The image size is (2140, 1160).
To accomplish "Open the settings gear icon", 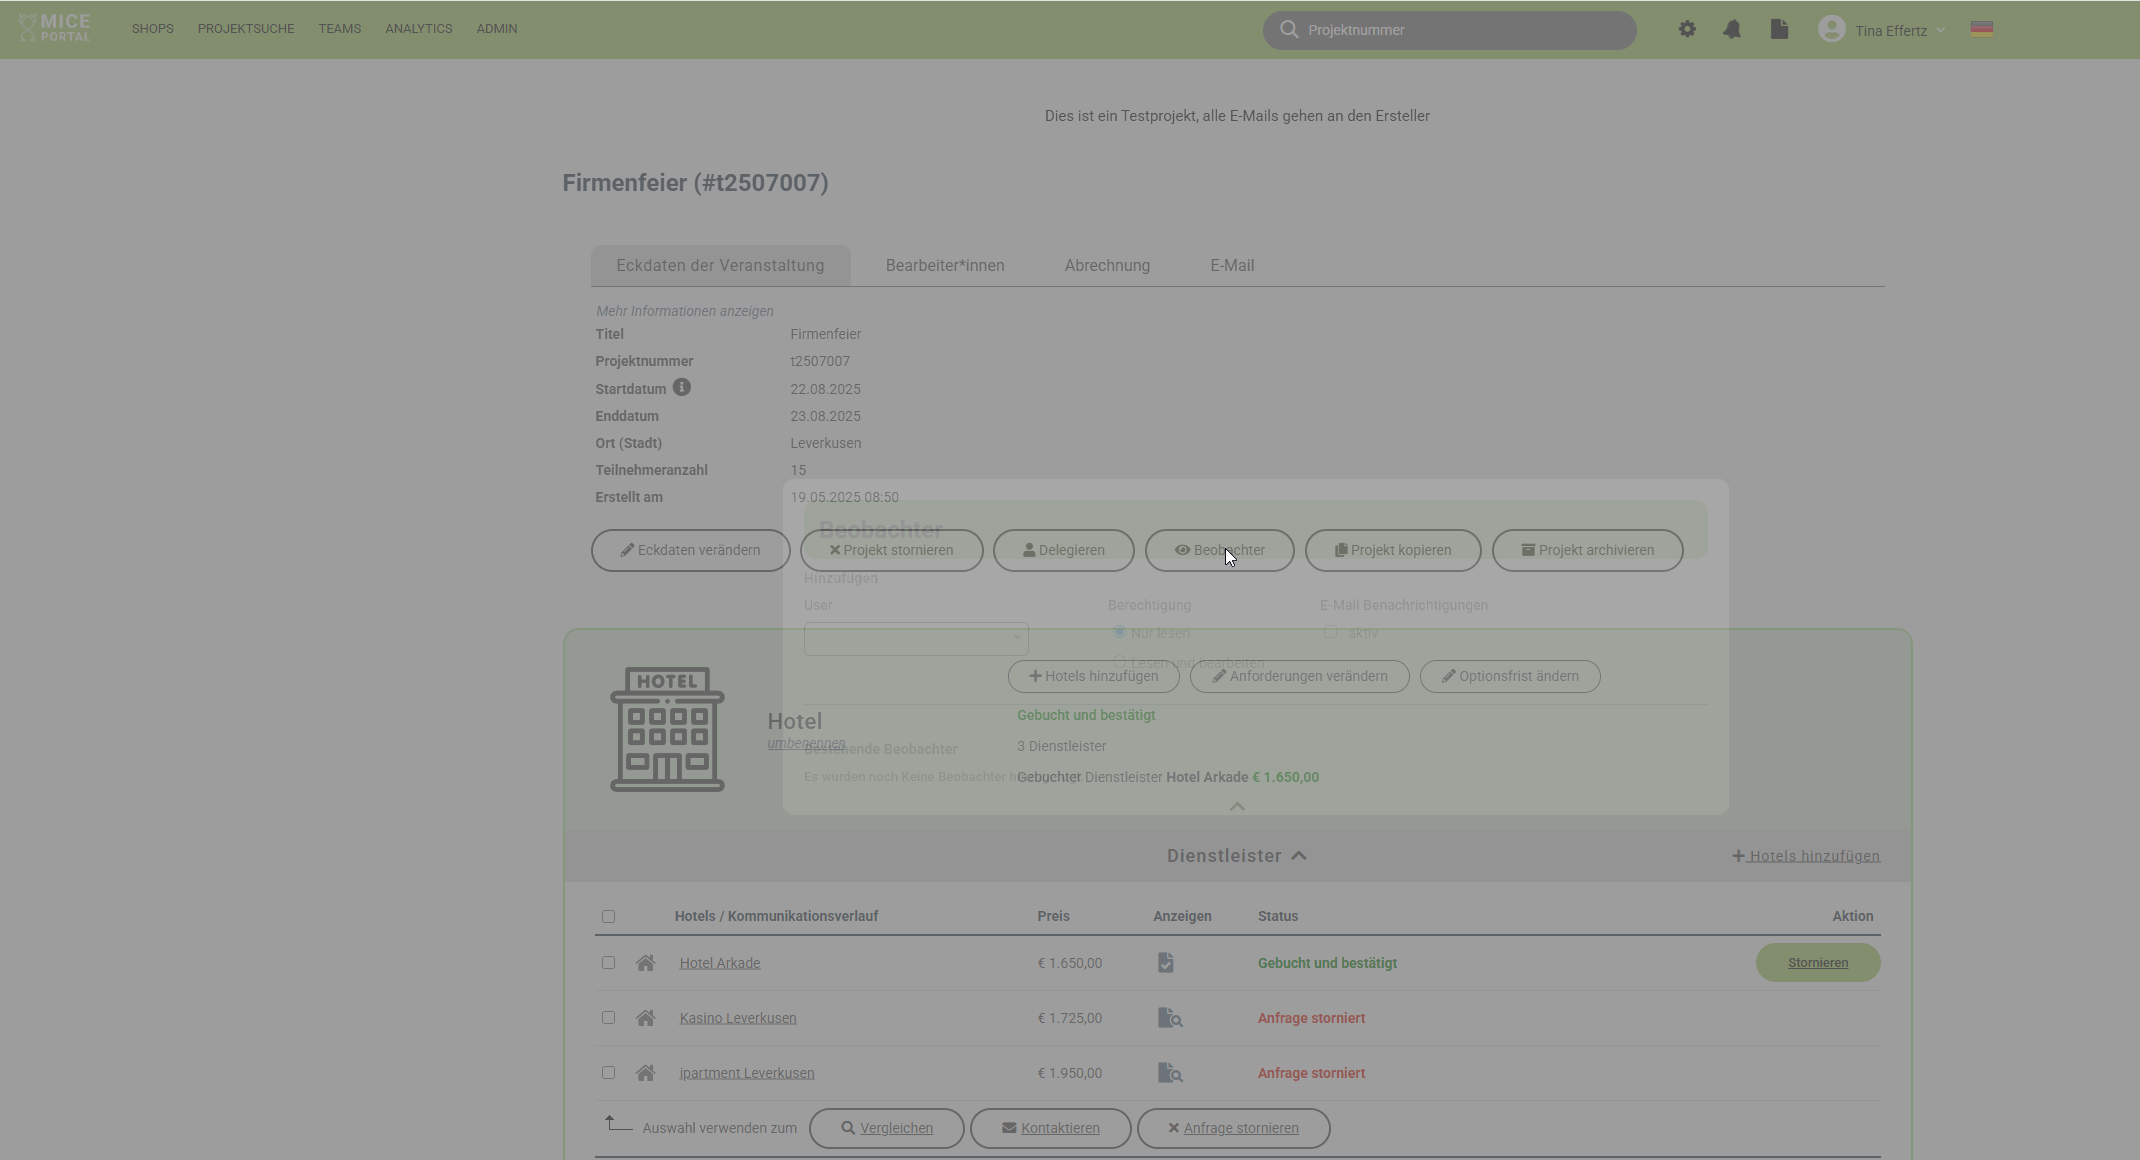I will (x=1687, y=29).
